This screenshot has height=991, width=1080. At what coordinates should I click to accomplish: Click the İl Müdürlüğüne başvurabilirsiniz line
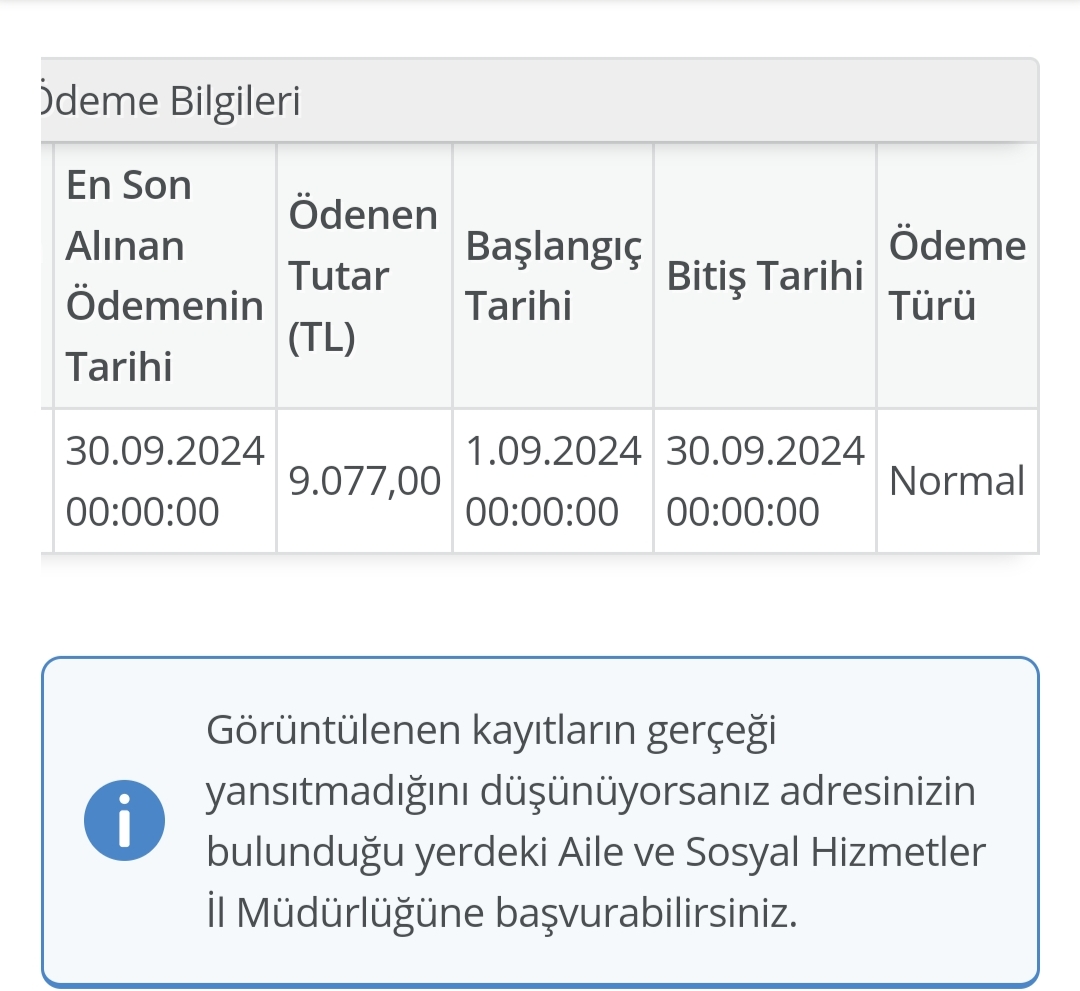[x=502, y=914]
